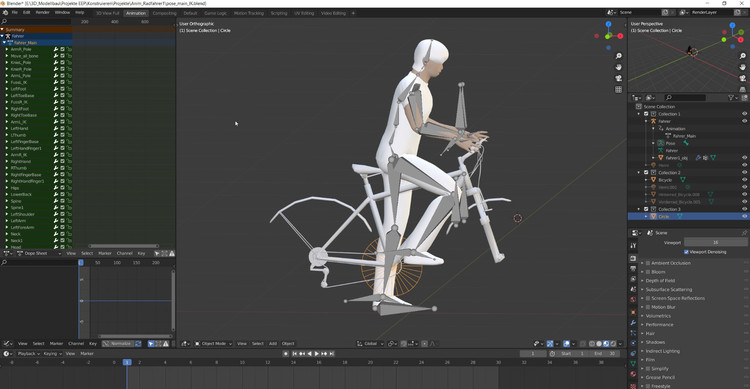This screenshot has width=750, height=389.
Task: Toggle Collection 2 exclude checkbox in outliner
Action: (646, 172)
